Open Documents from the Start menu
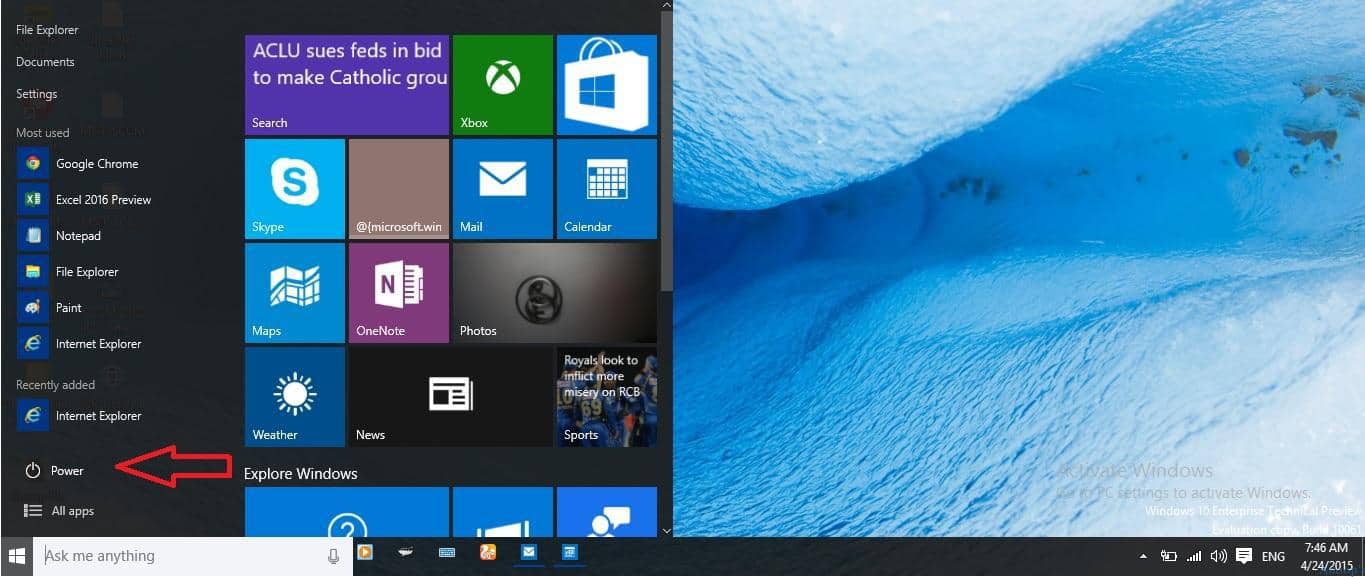The height and width of the screenshot is (577, 1365). coord(45,62)
